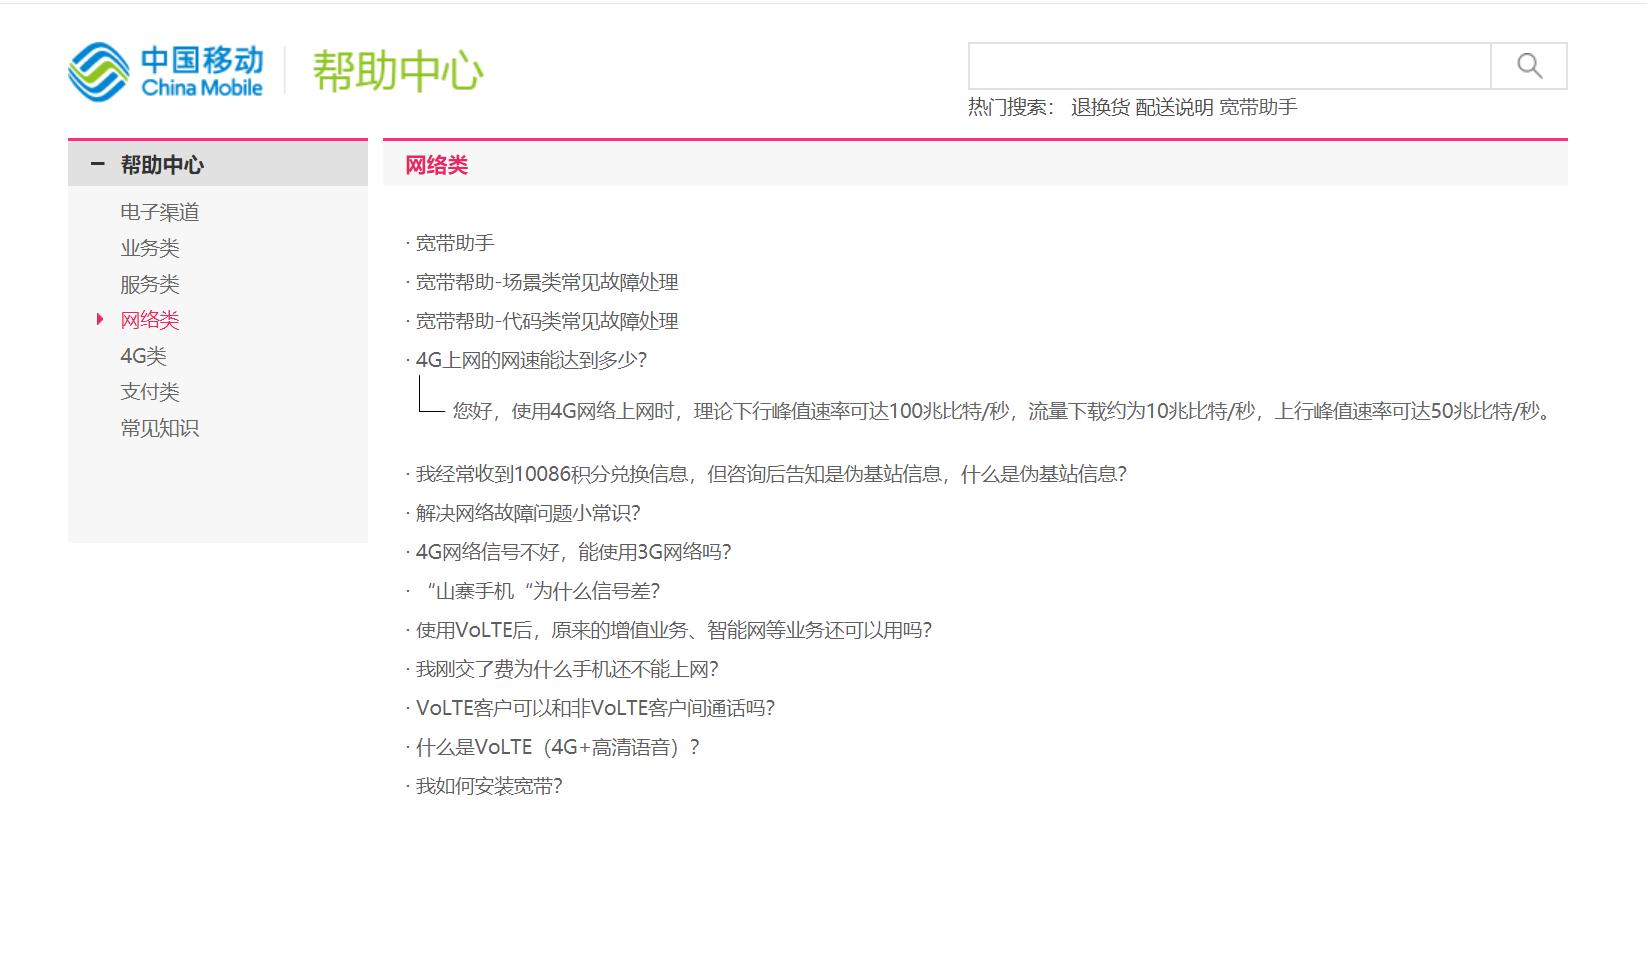Open 宽带帮助-场景类常见故障处理

(x=546, y=282)
